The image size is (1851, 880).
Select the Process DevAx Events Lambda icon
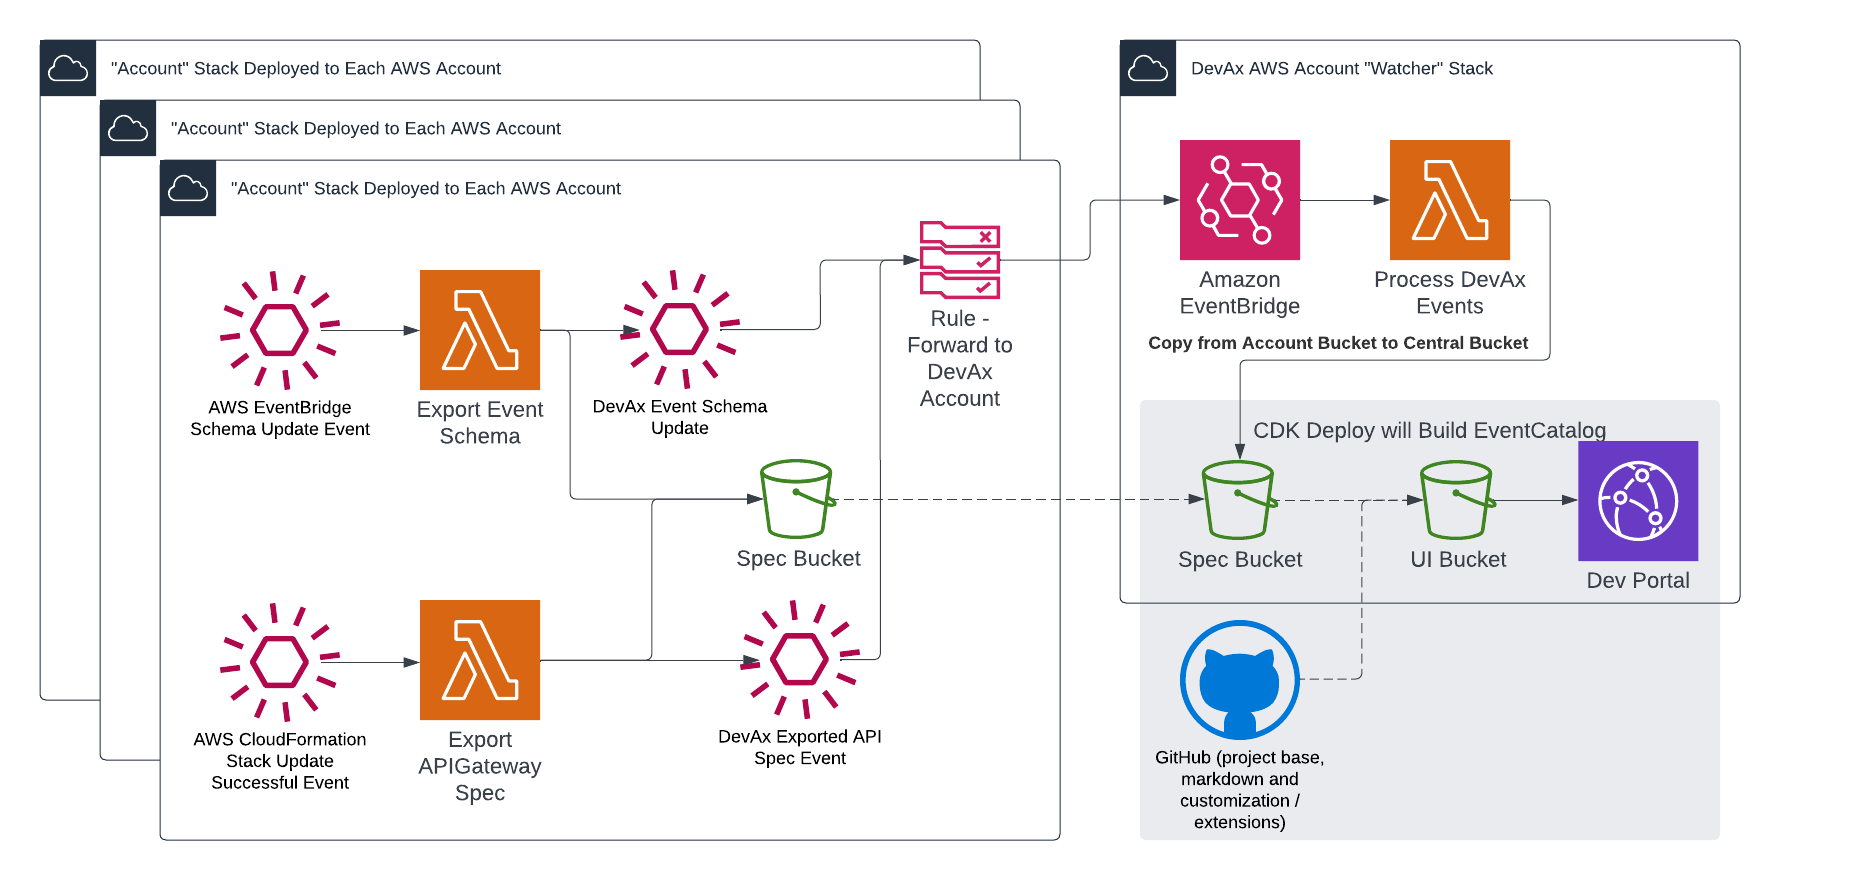(x=1450, y=200)
